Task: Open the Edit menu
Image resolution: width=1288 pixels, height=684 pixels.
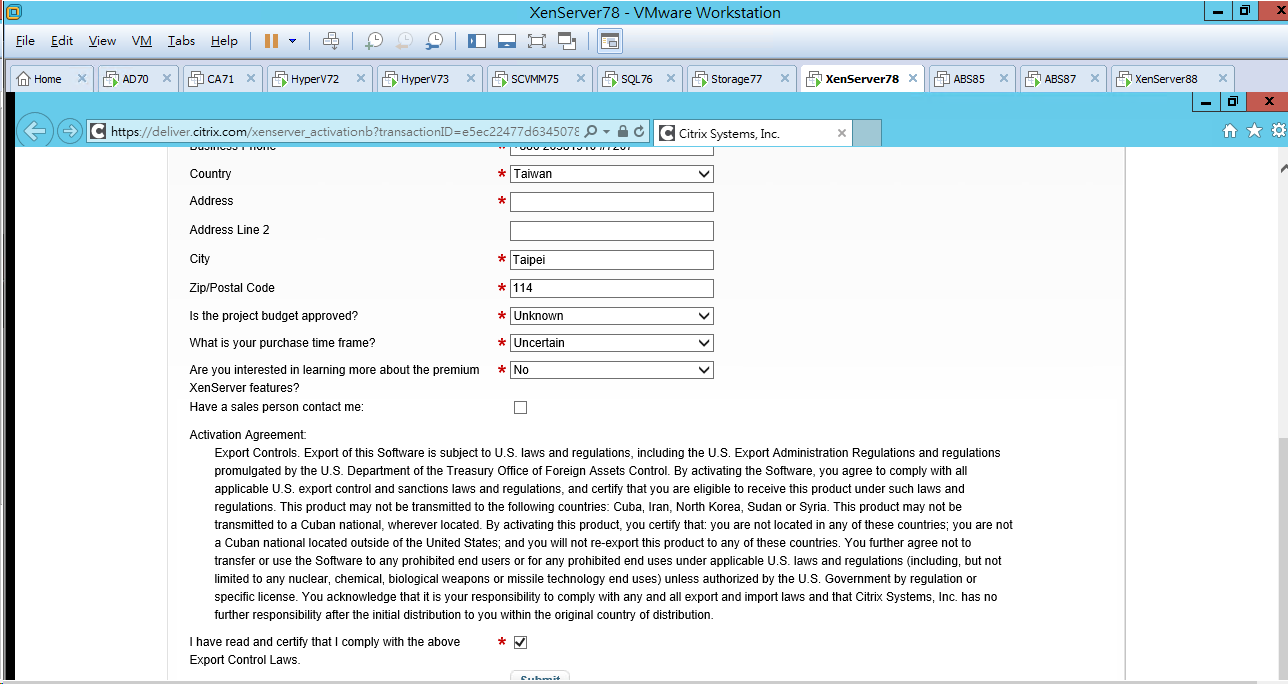Action: coord(62,41)
